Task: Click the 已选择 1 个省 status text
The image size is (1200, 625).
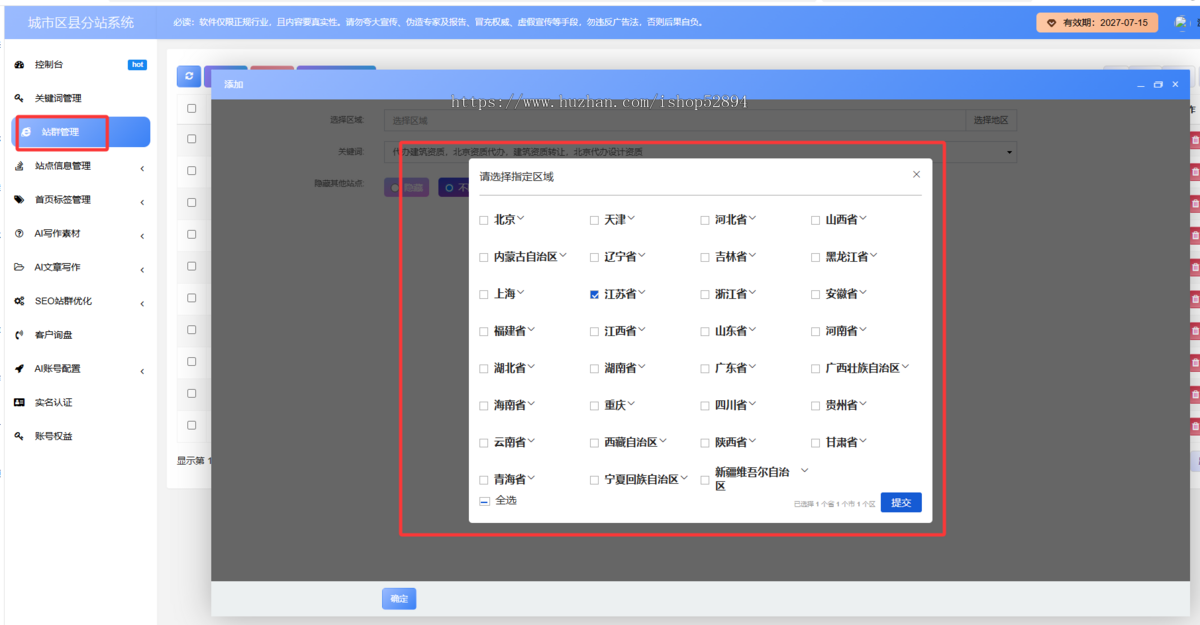Action: (834, 504)
